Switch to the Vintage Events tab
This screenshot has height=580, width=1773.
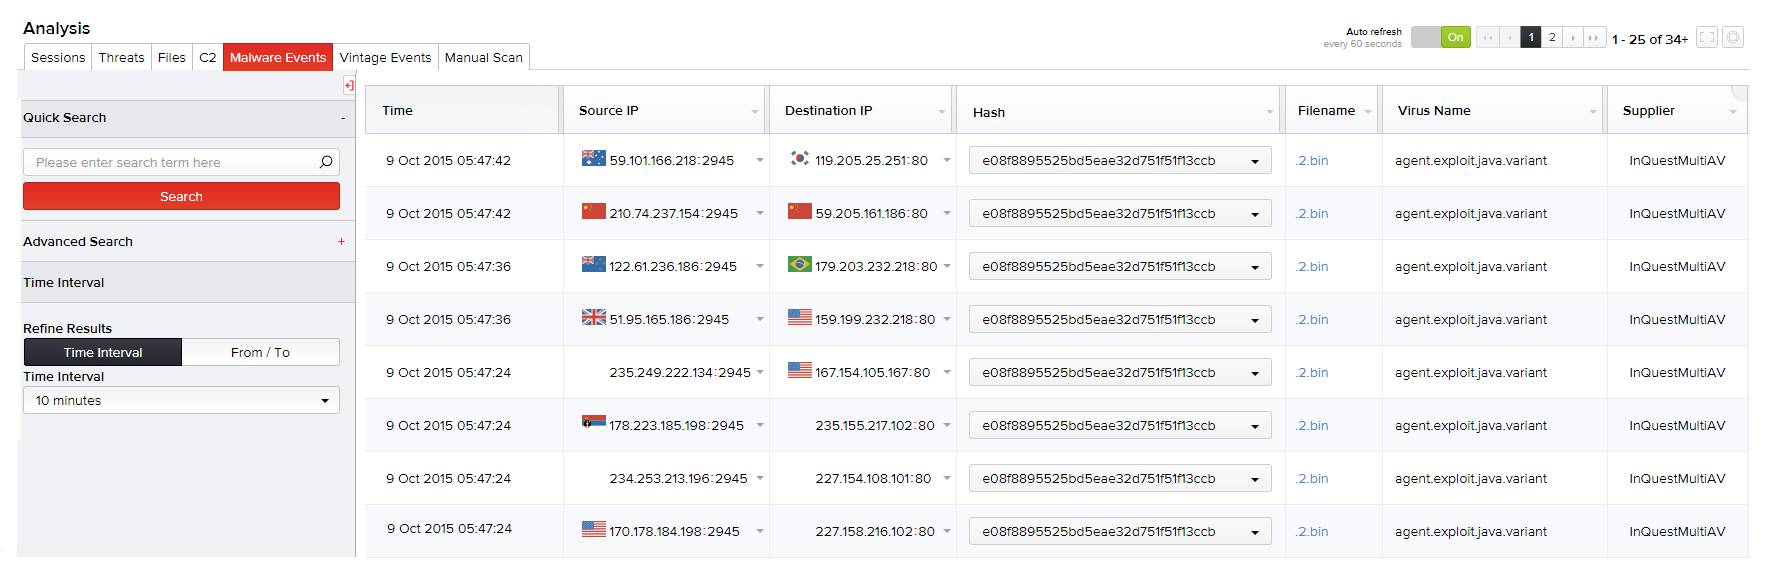[x=385, y=57]
